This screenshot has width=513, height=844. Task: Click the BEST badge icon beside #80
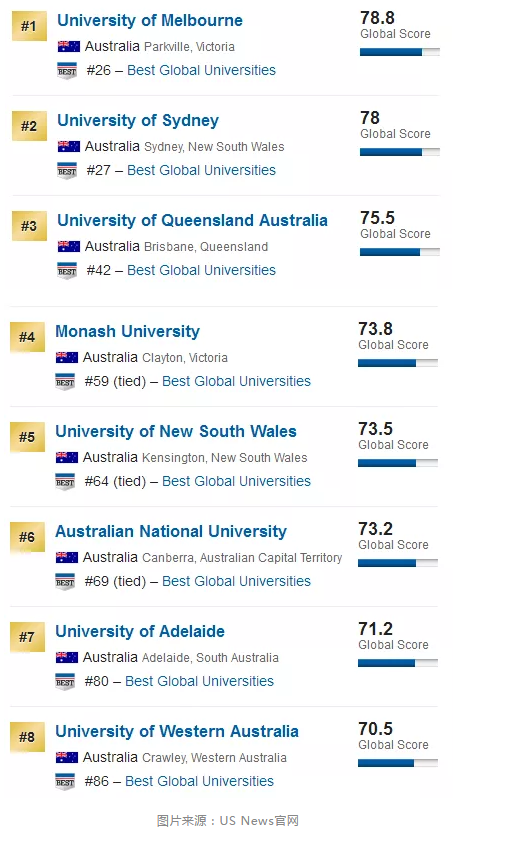(x=65, y=681)
